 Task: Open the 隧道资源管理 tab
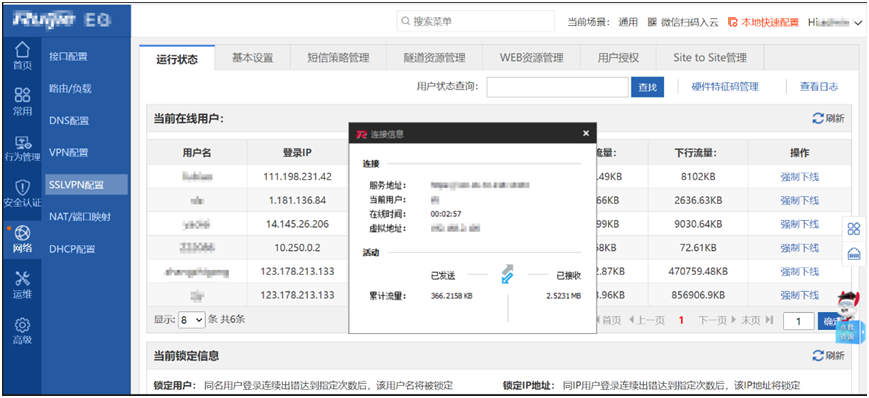click(434, 58)
